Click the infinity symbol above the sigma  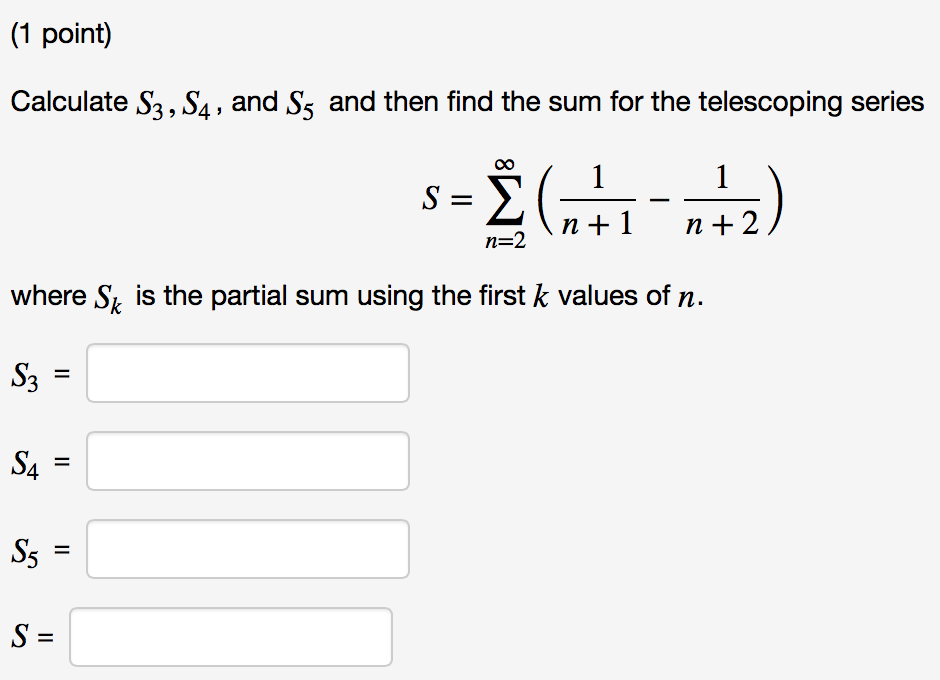[503, 164]
